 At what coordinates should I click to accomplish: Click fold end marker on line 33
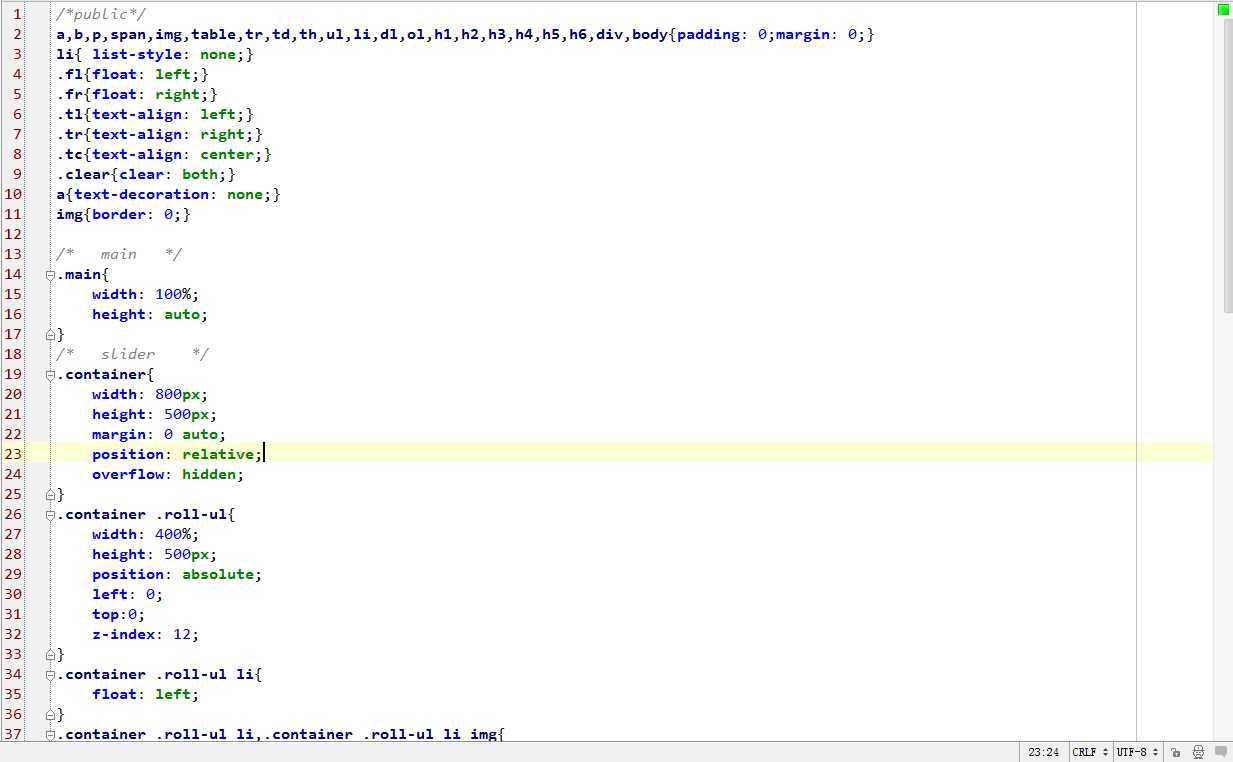tap(50, 654)
